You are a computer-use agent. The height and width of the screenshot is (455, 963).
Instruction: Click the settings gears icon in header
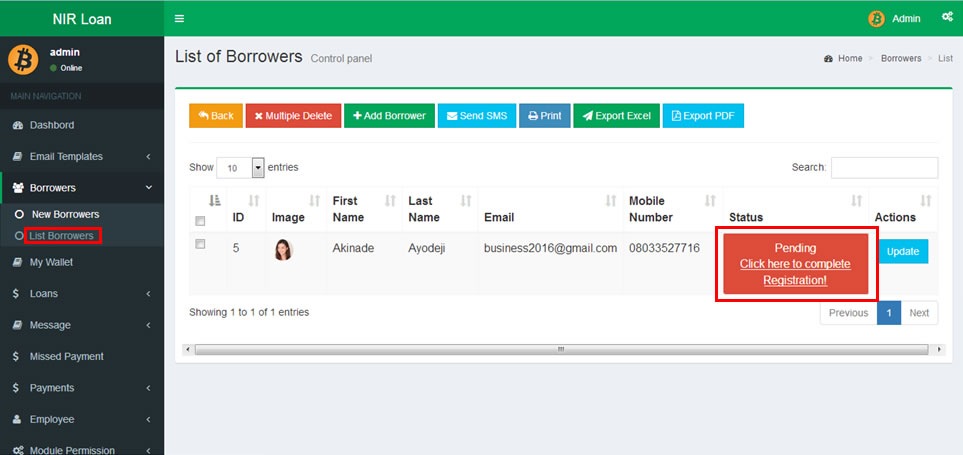(947, 17)
